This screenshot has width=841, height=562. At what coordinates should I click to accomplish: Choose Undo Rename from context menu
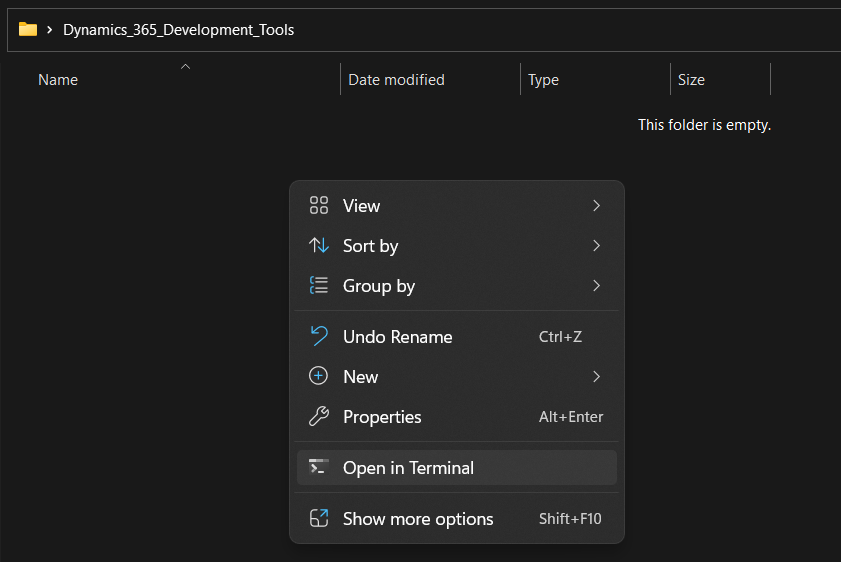[x=456, y=337]
